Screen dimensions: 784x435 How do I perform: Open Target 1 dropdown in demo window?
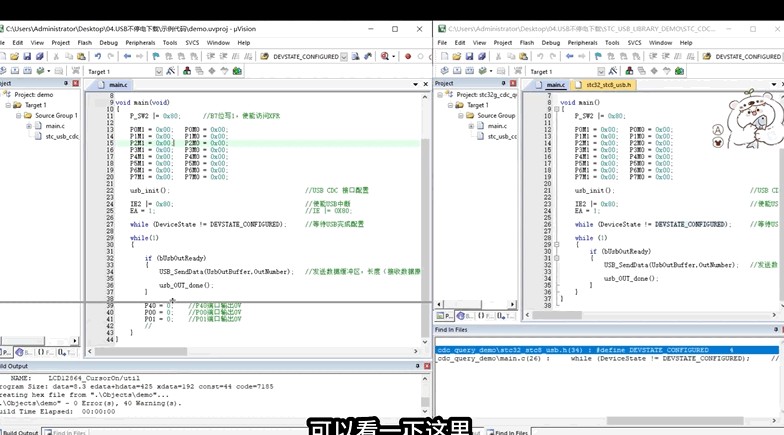pos(158,72)
